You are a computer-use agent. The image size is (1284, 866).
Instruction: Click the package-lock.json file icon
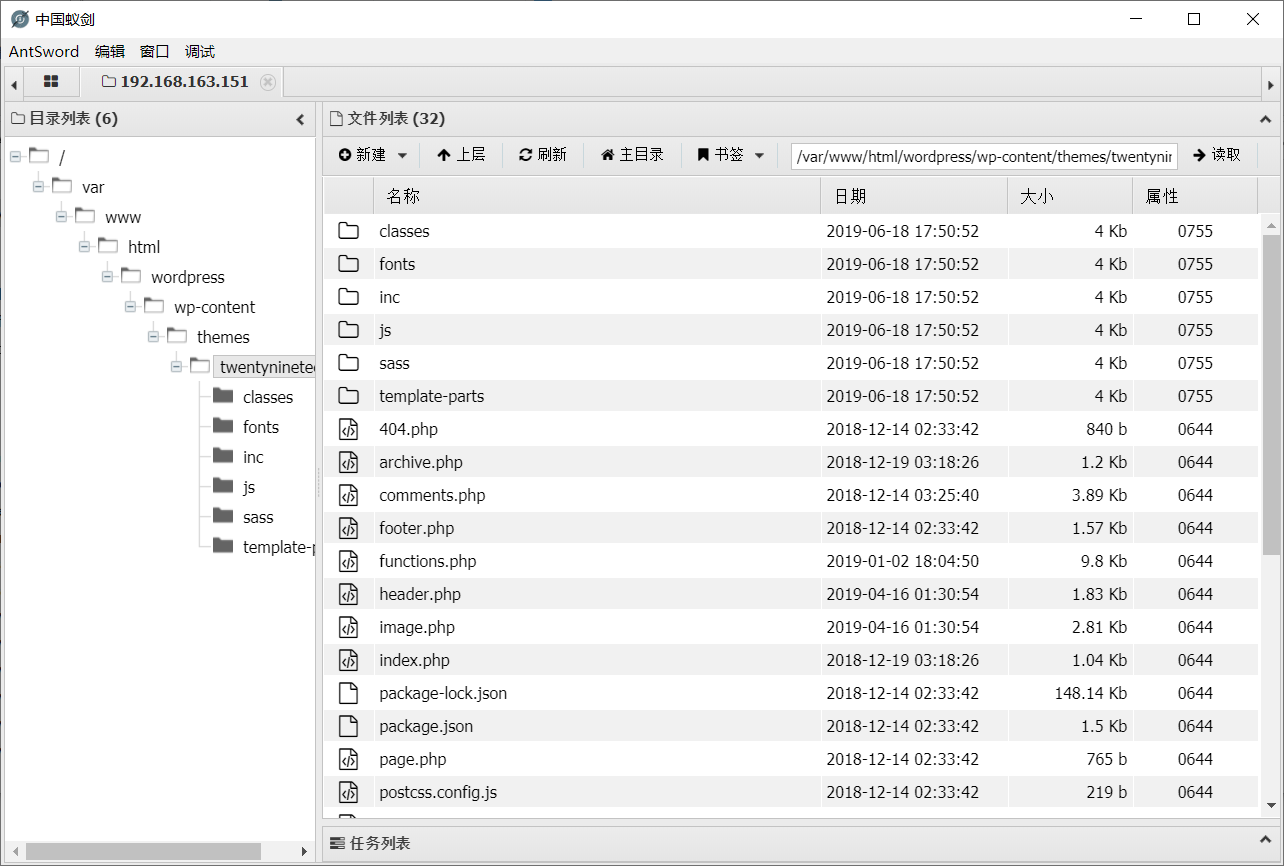point(348,693)
